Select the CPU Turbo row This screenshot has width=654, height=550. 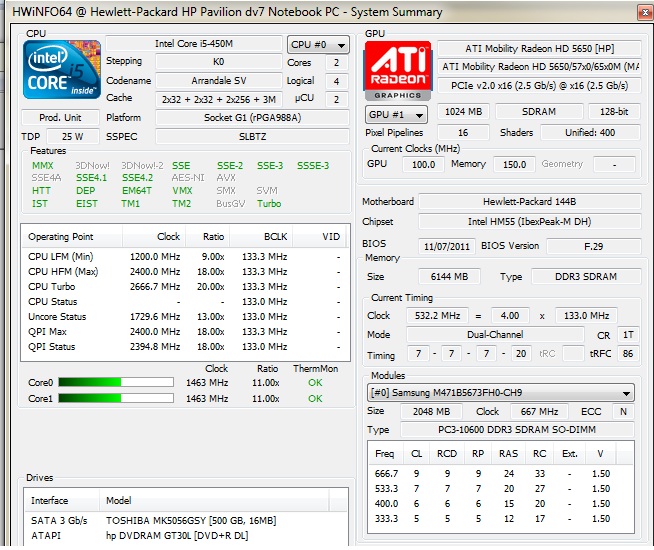pyautogui.click(x=185, y=286)
